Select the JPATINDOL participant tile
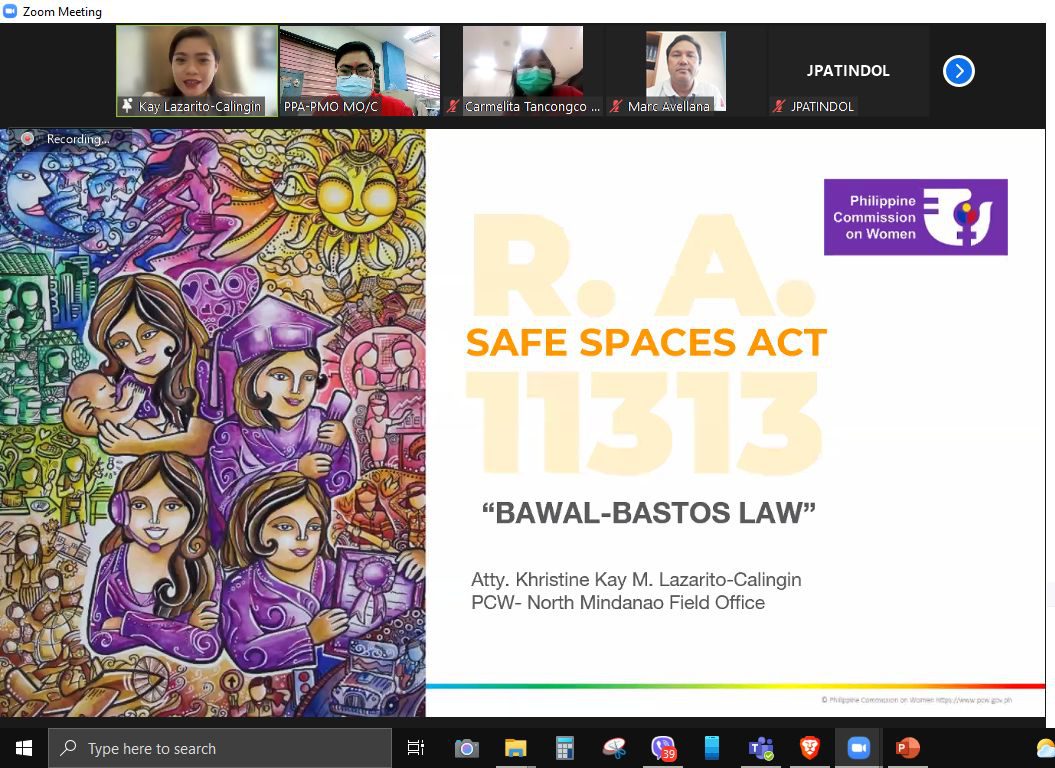1055x768 pixels. tap(848, 71)
